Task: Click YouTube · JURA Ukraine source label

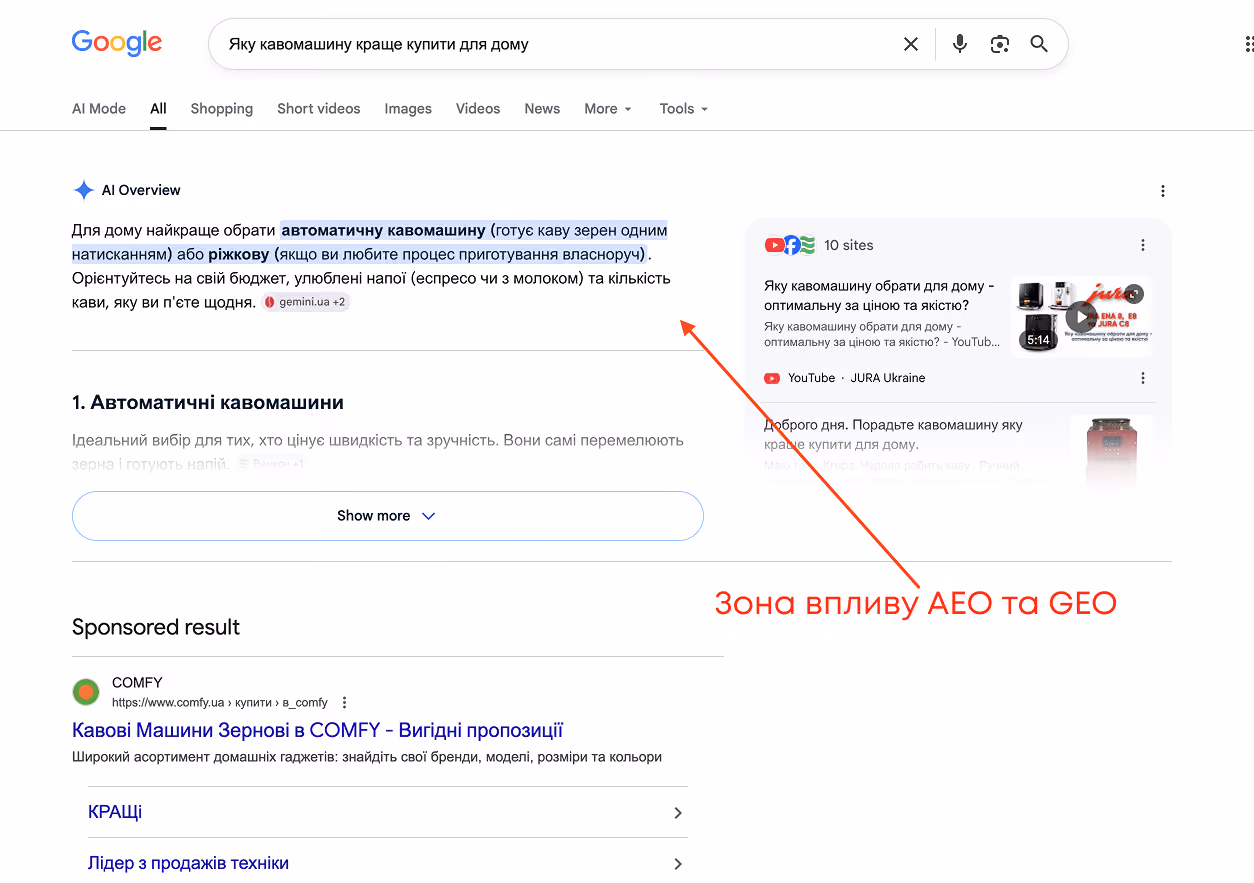Action: point(856,378)
